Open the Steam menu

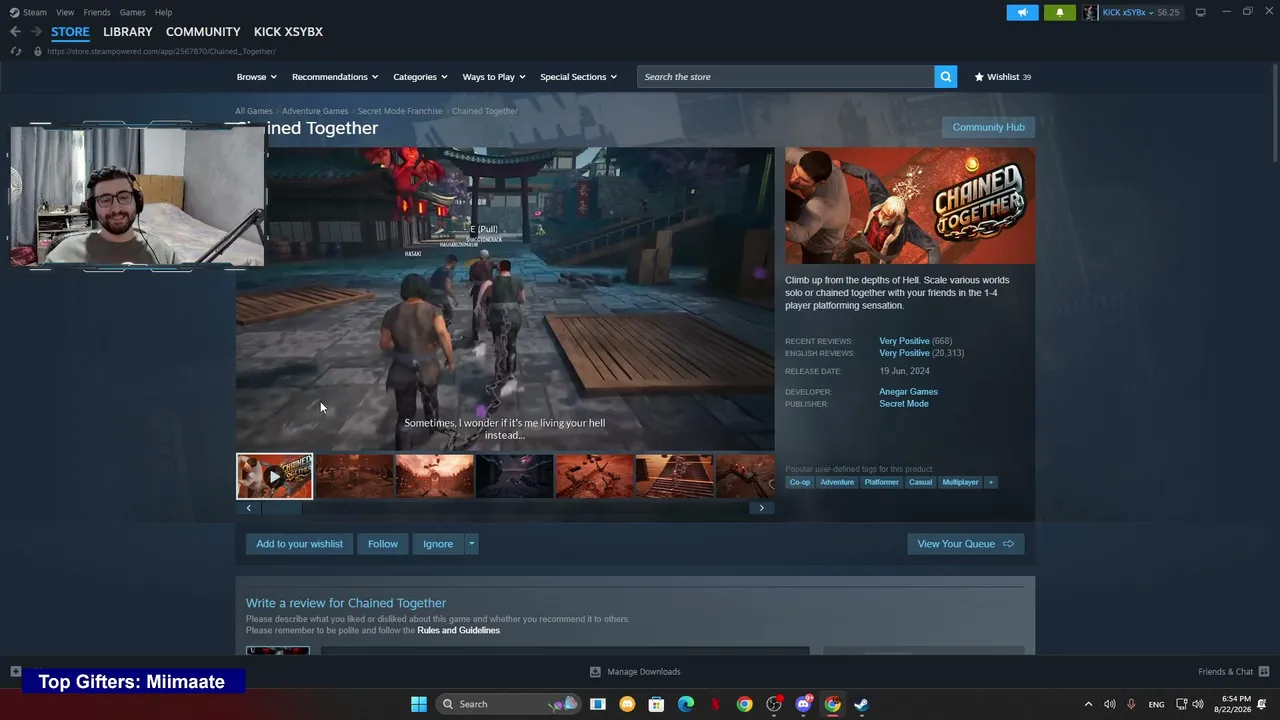35,12
